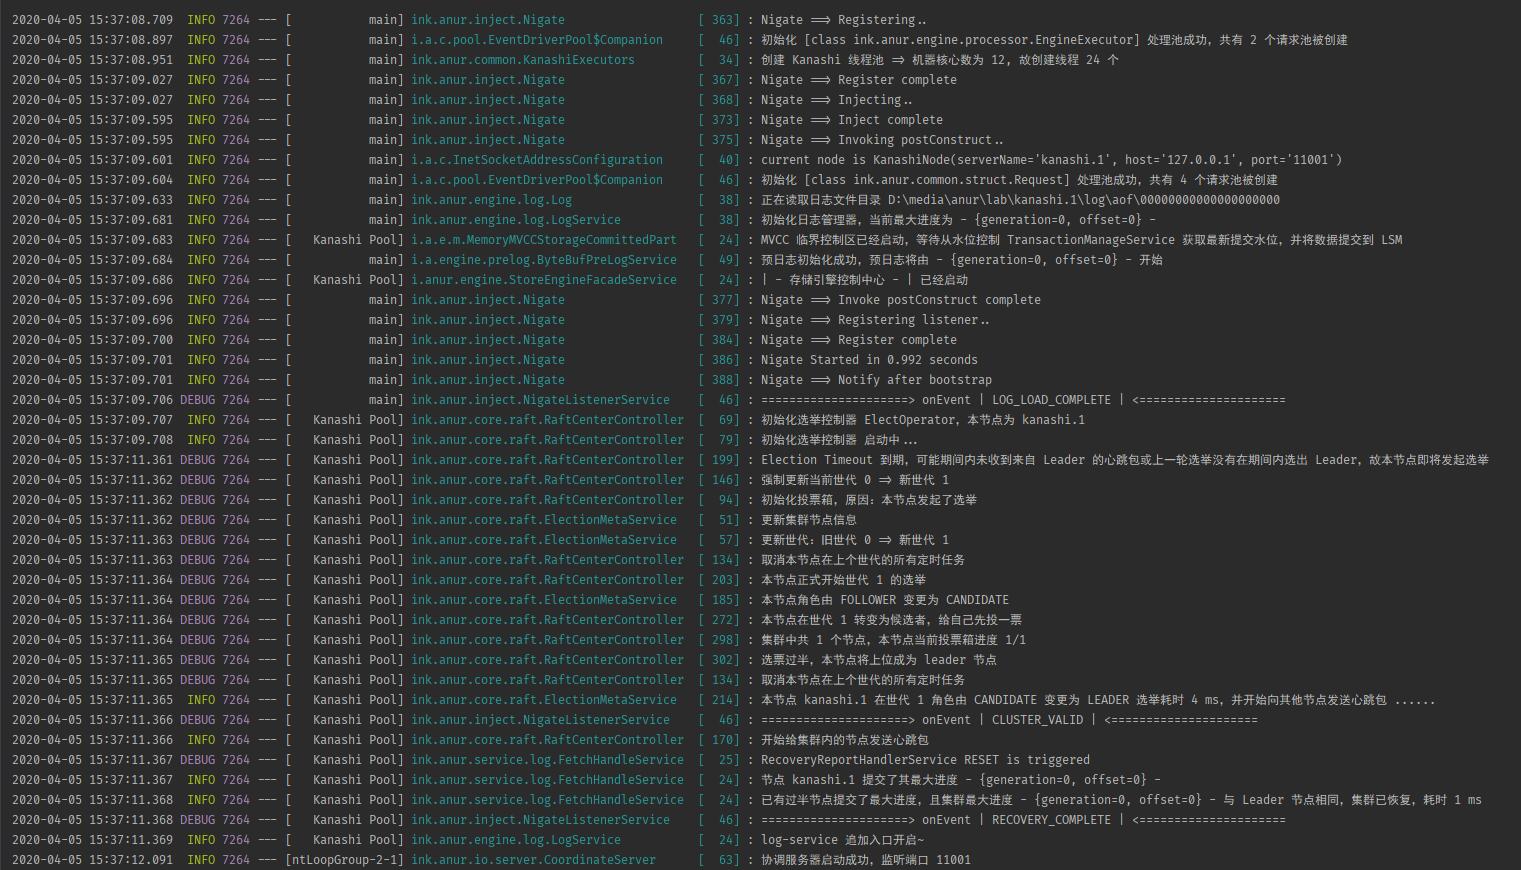The width and height of the screenshot is (1521, 870).
Task: Select 'Nigate ==> Registering listener..' message
Action: 875,320
